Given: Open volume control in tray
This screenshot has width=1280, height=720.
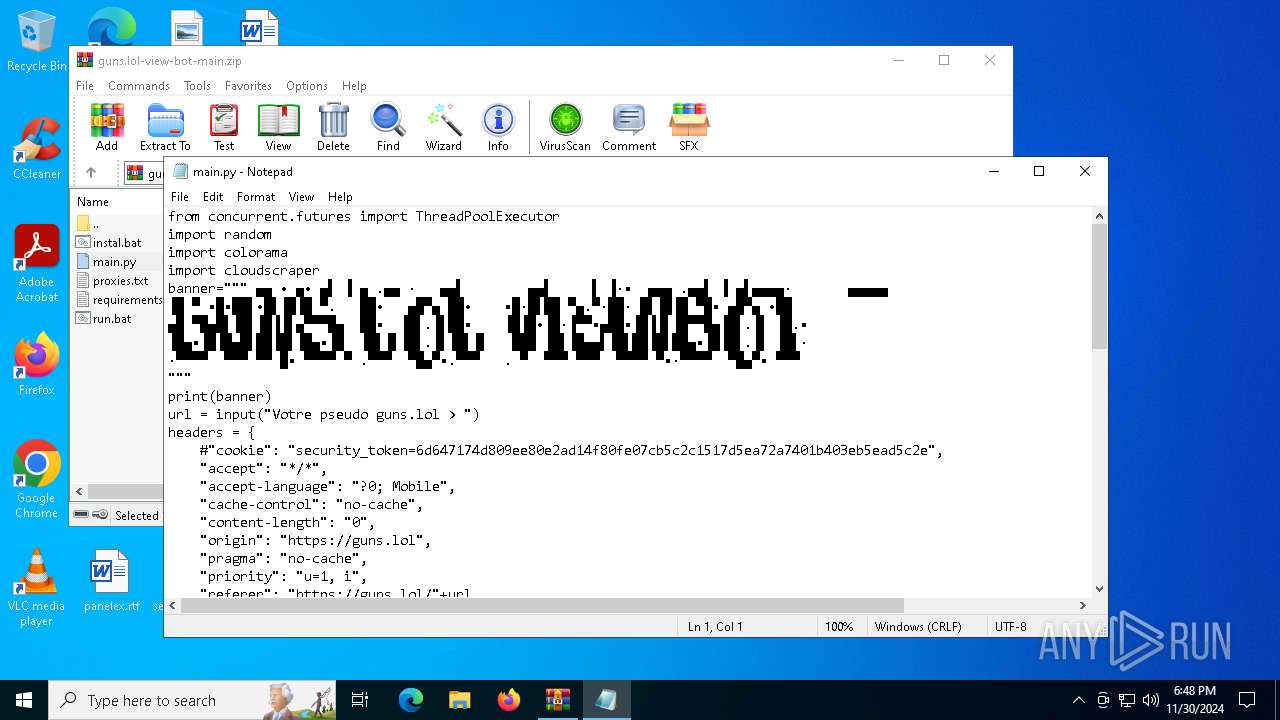Looking at the screenshot, I should point(1150,700).
